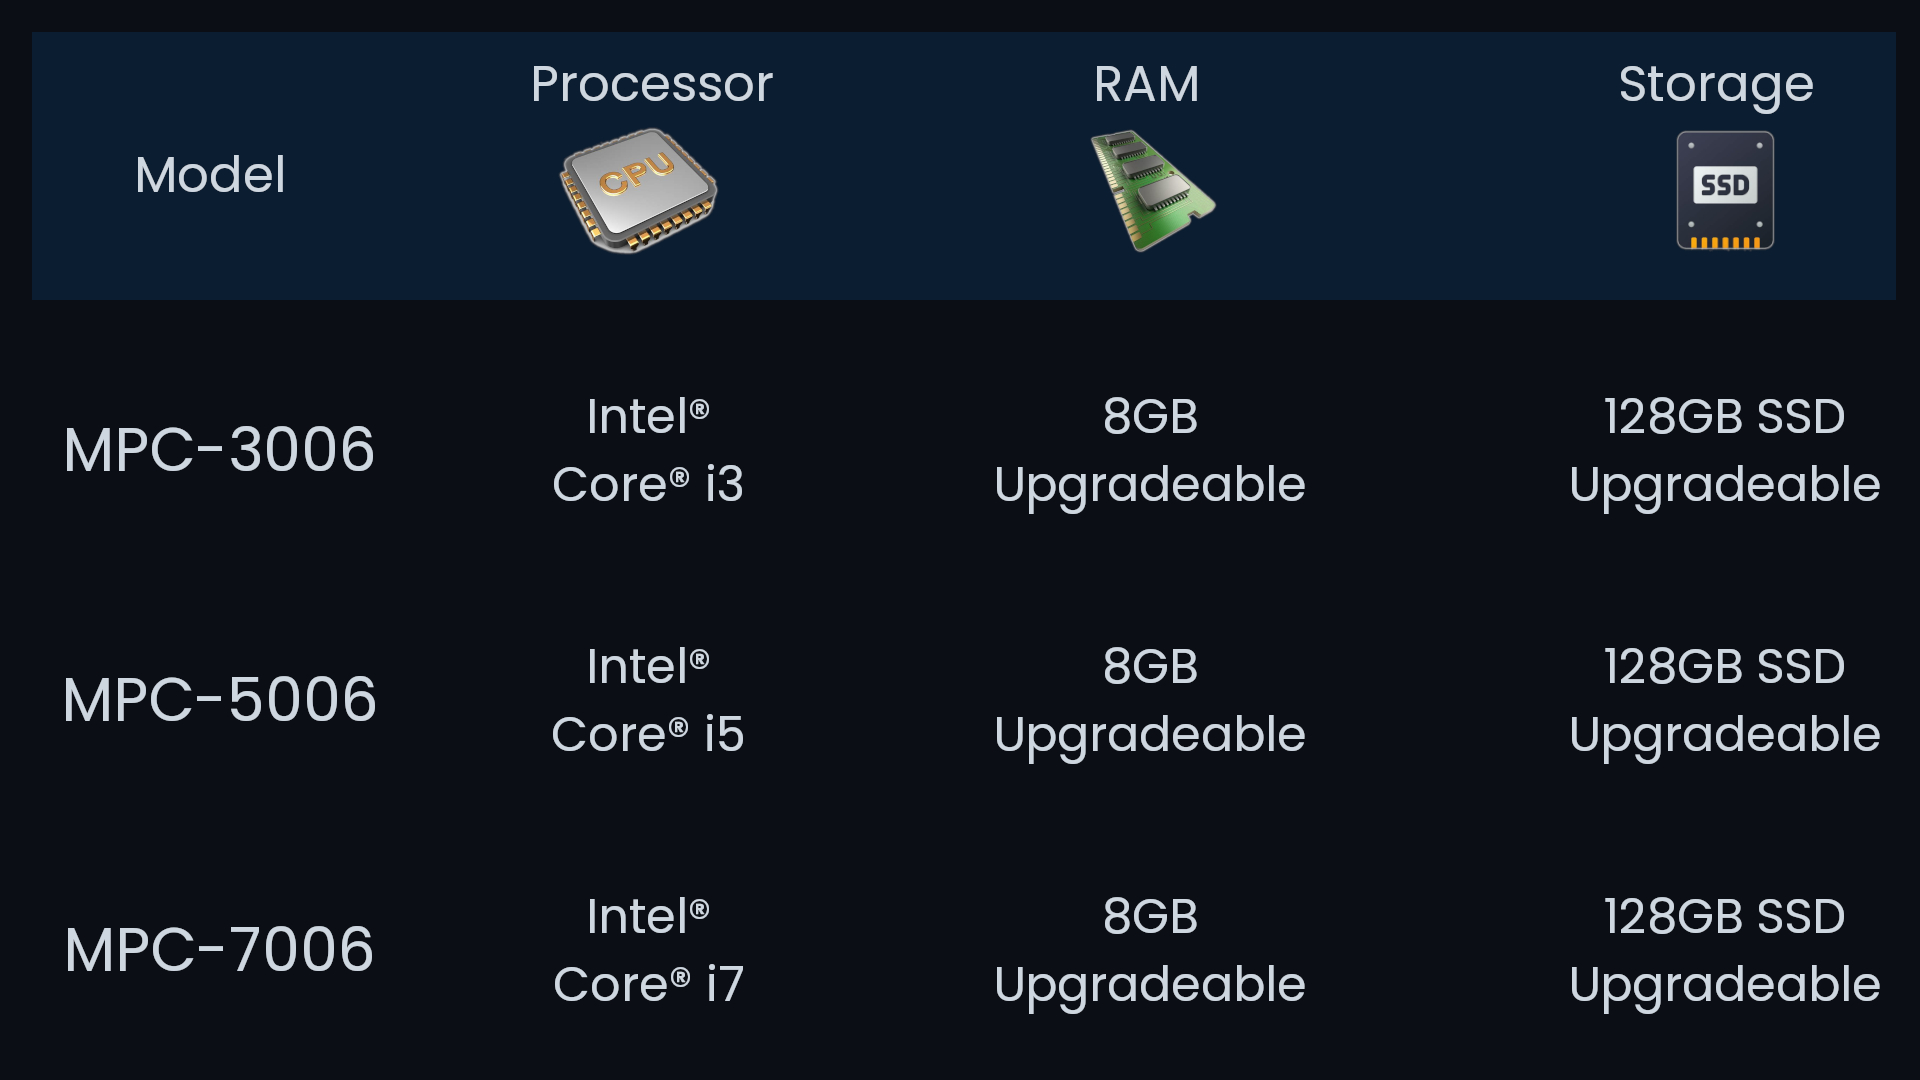Click 128GB SSD storage for MPC-3006
The width and height of the screenshot is (1920, 1080).
tap(1724, 450)
